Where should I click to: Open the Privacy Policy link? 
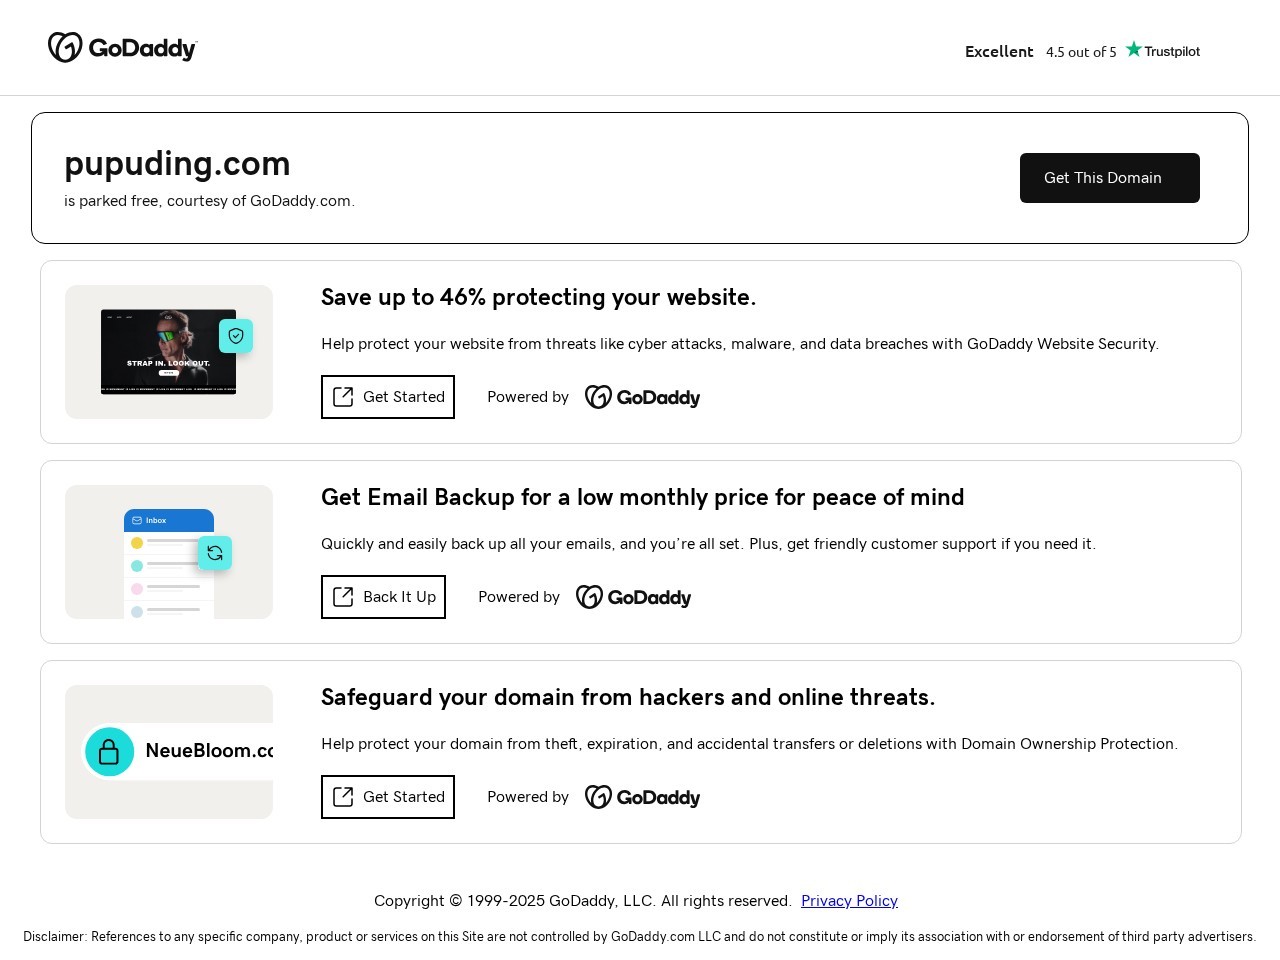click(849, 901)
